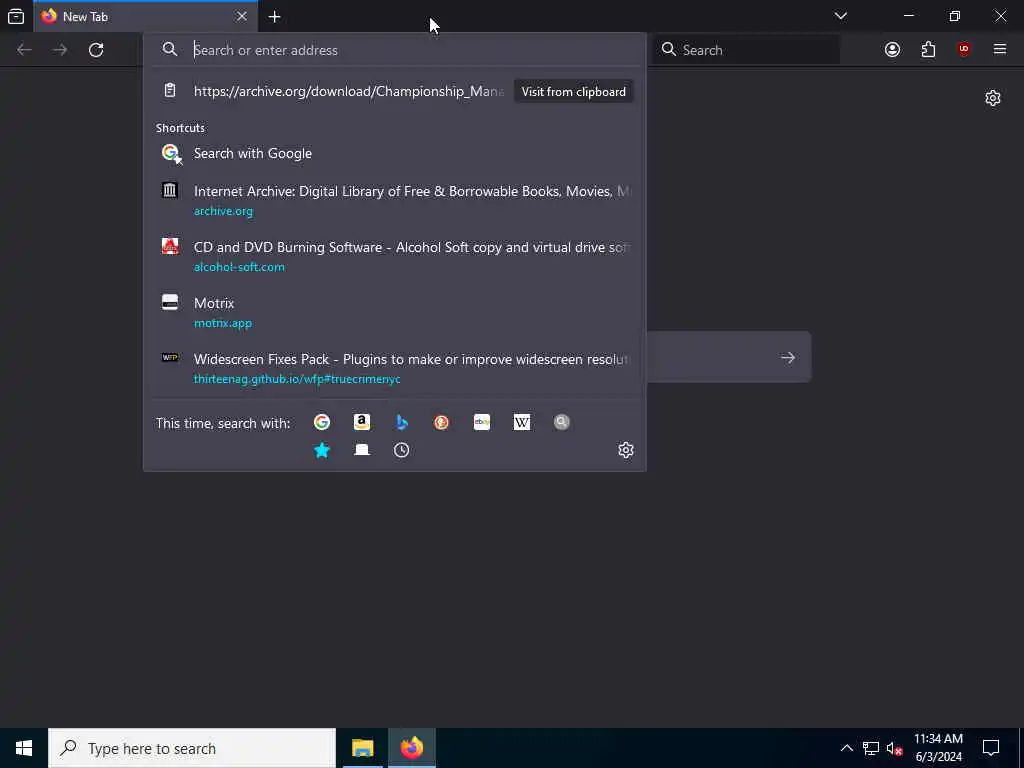Viewport: 1024px width, 768px height.
Task: Click the Firefox taskbar icon
Action: click(411, 748)
